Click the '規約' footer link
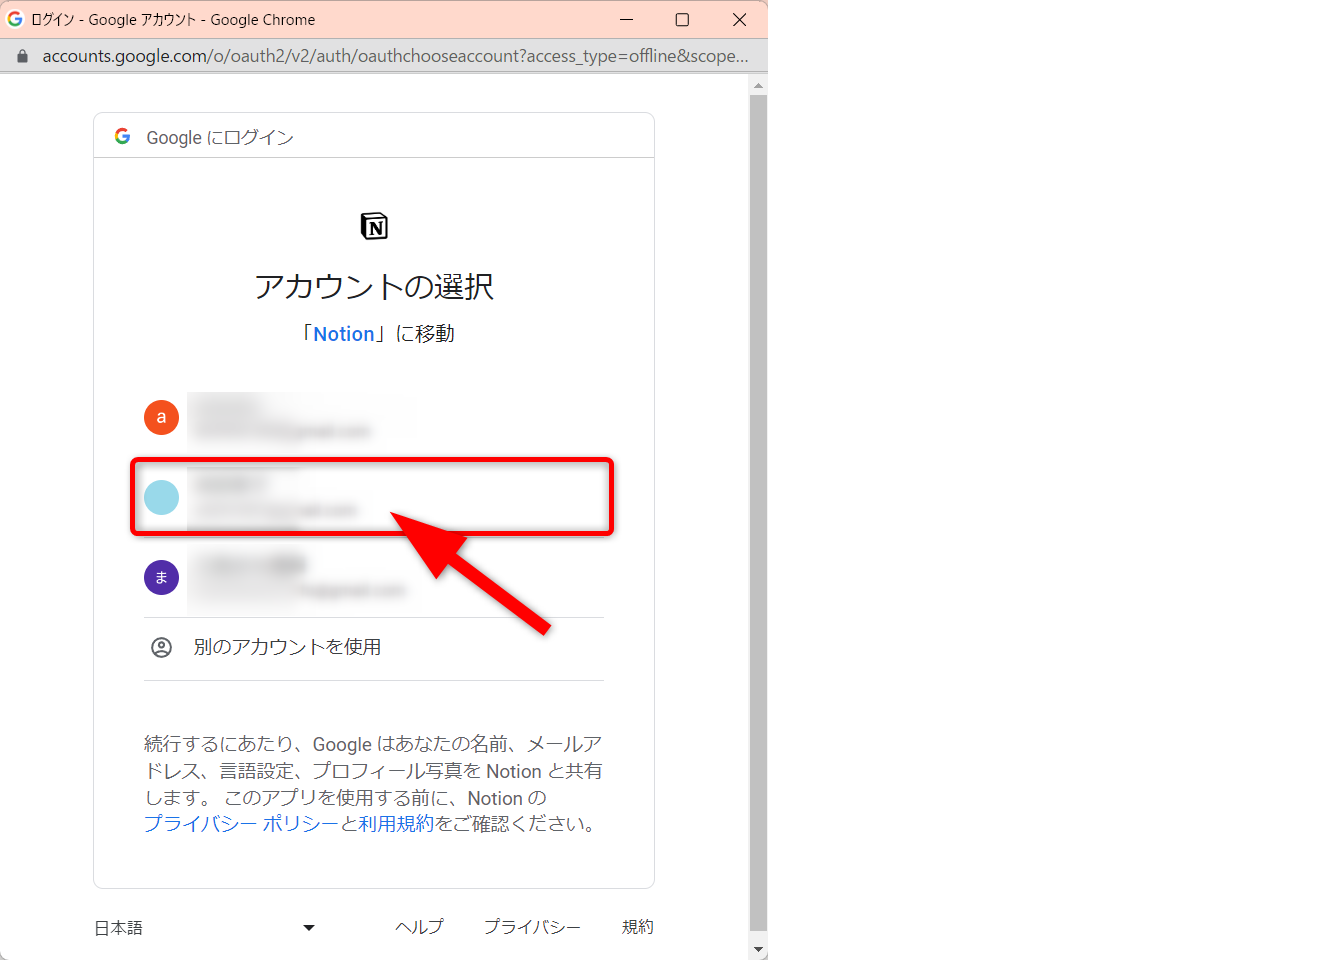This screenshot has height=960, width=1344. pyautogui.click(x=637, y=927)
